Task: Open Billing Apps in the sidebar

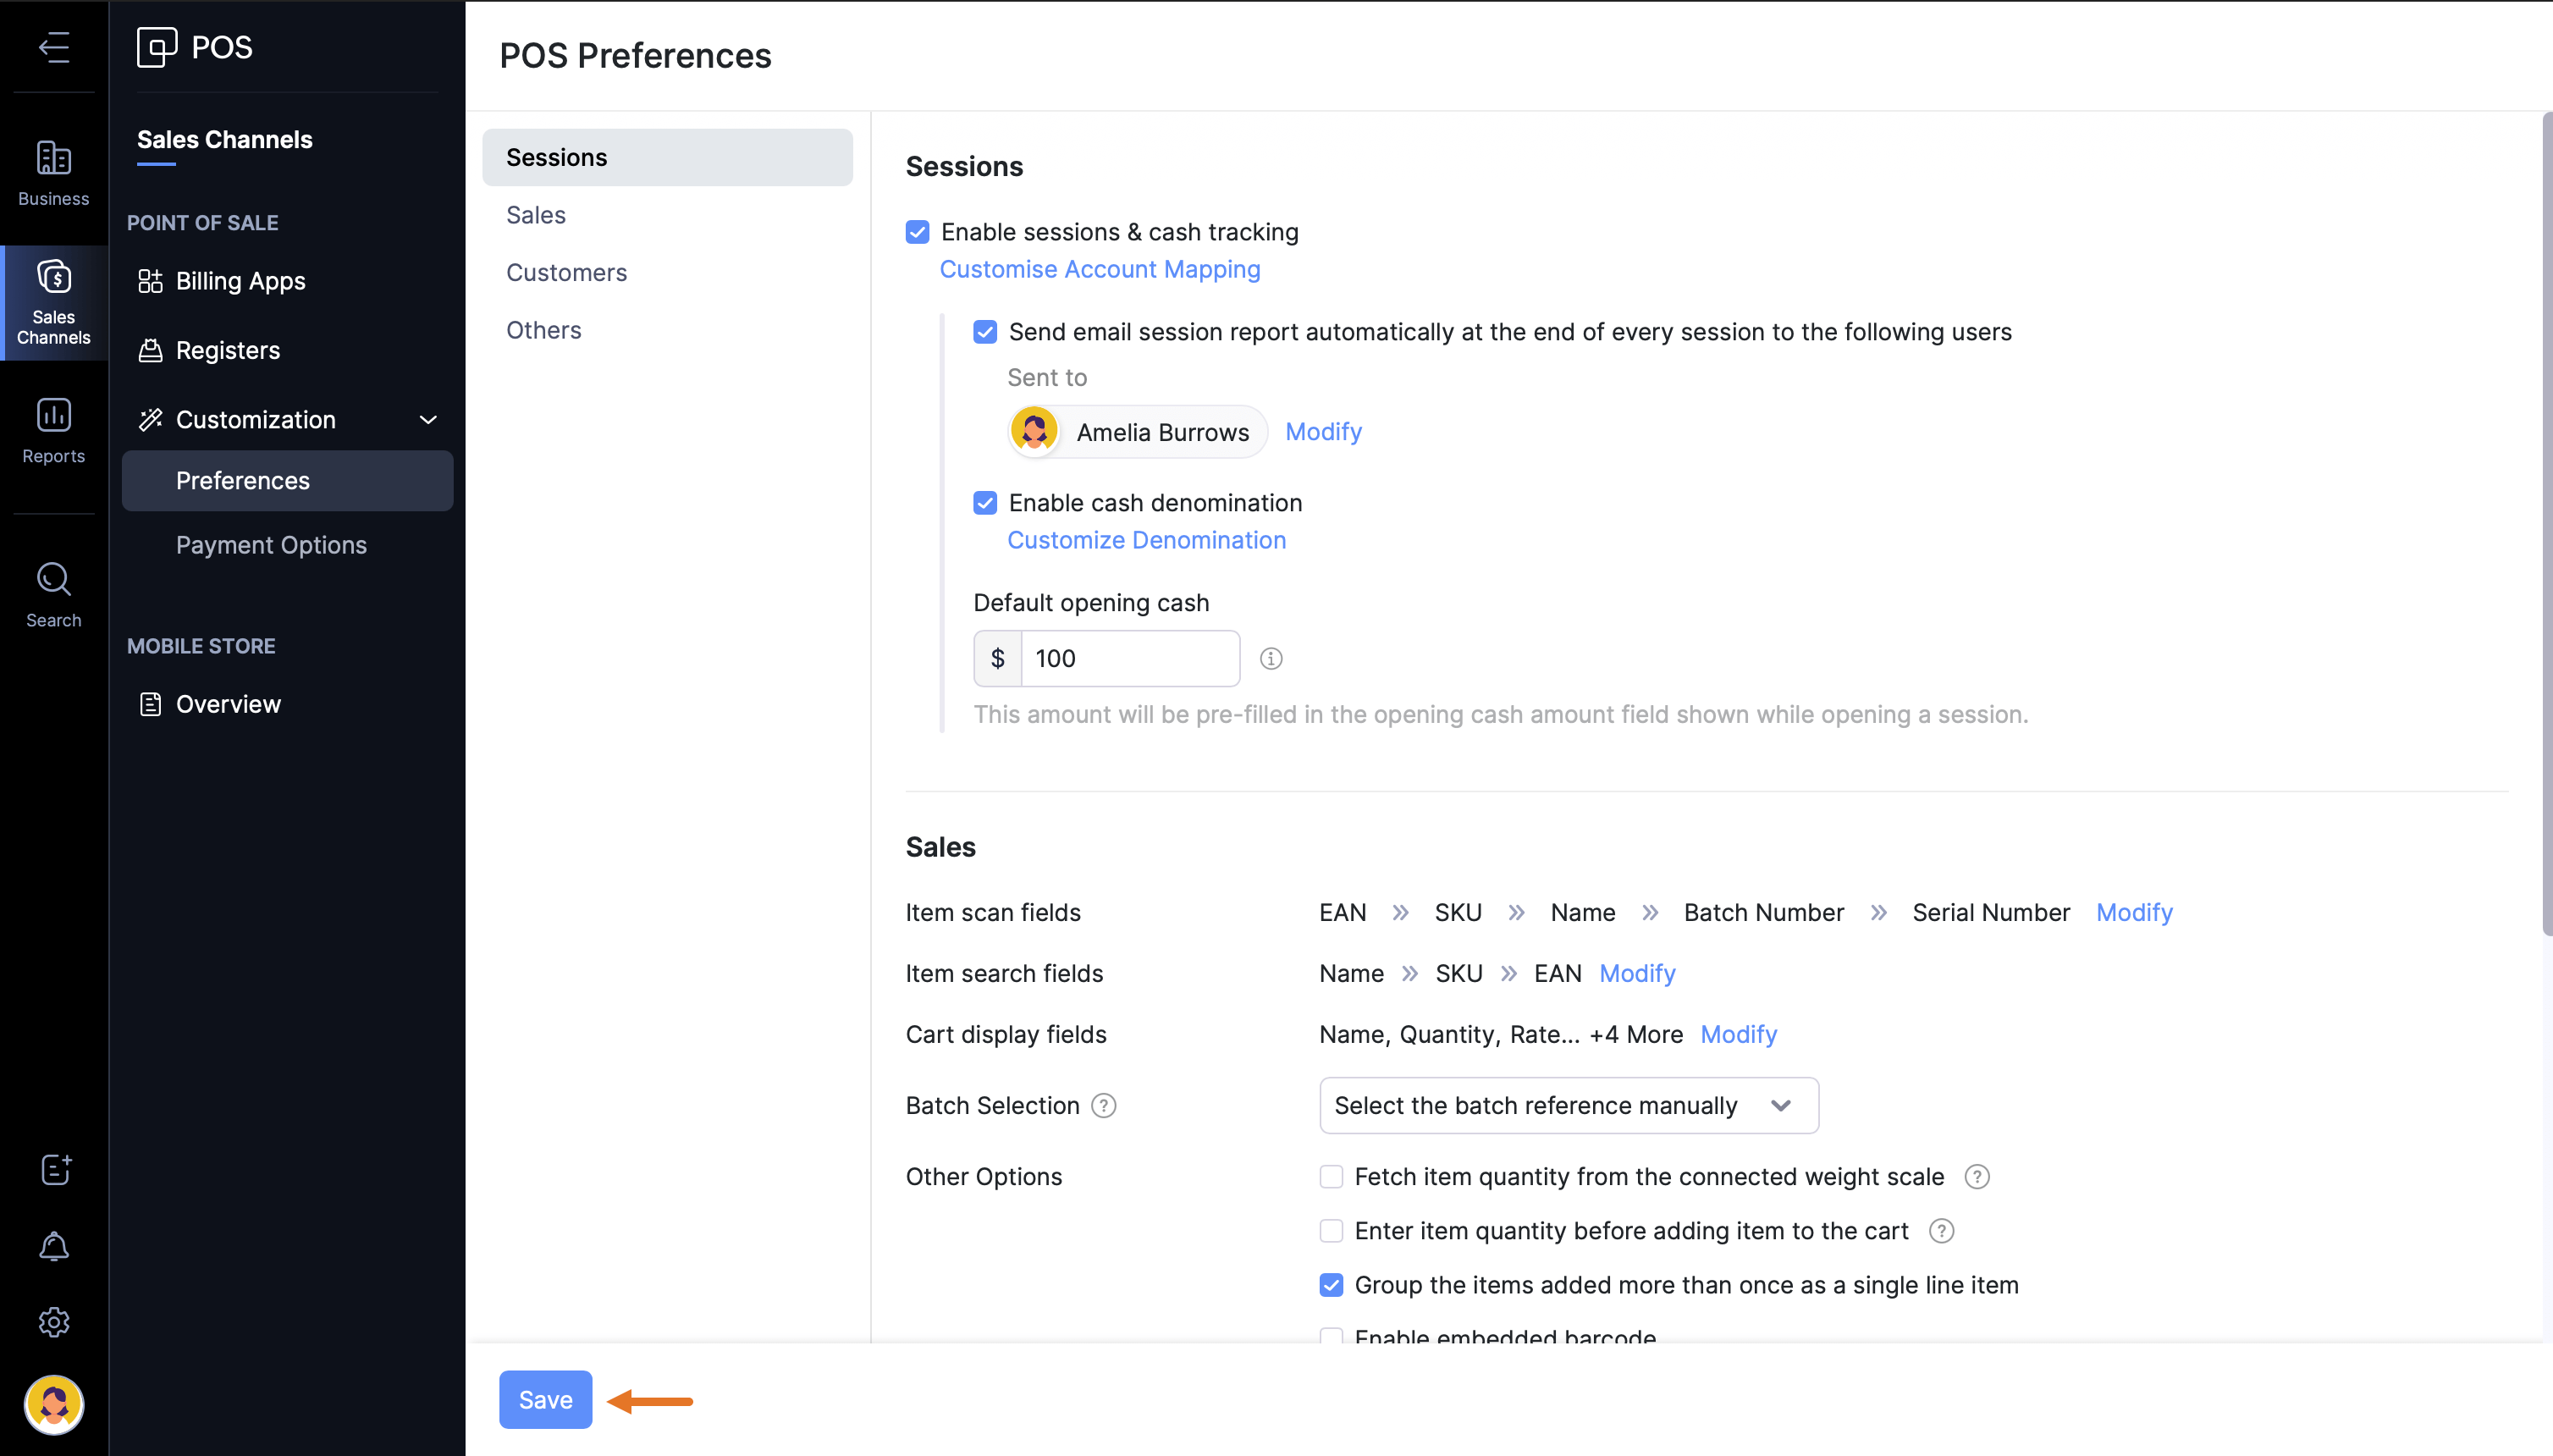Action: click(x=240, y=281)
